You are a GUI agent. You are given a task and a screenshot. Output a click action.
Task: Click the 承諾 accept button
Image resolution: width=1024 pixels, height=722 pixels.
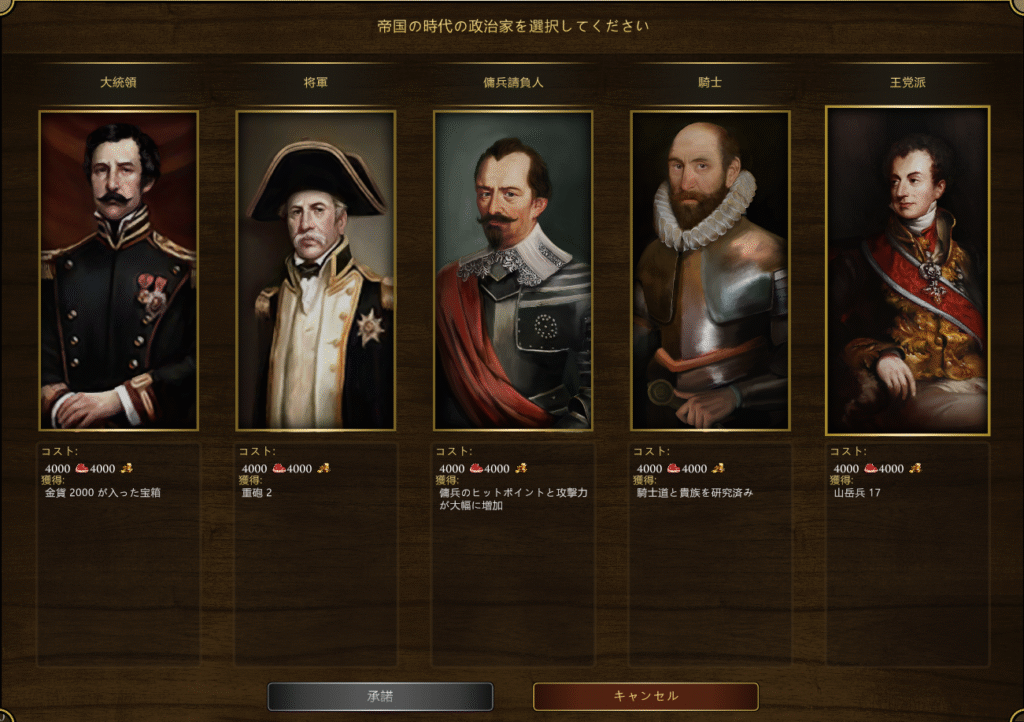tap(380, 697)
